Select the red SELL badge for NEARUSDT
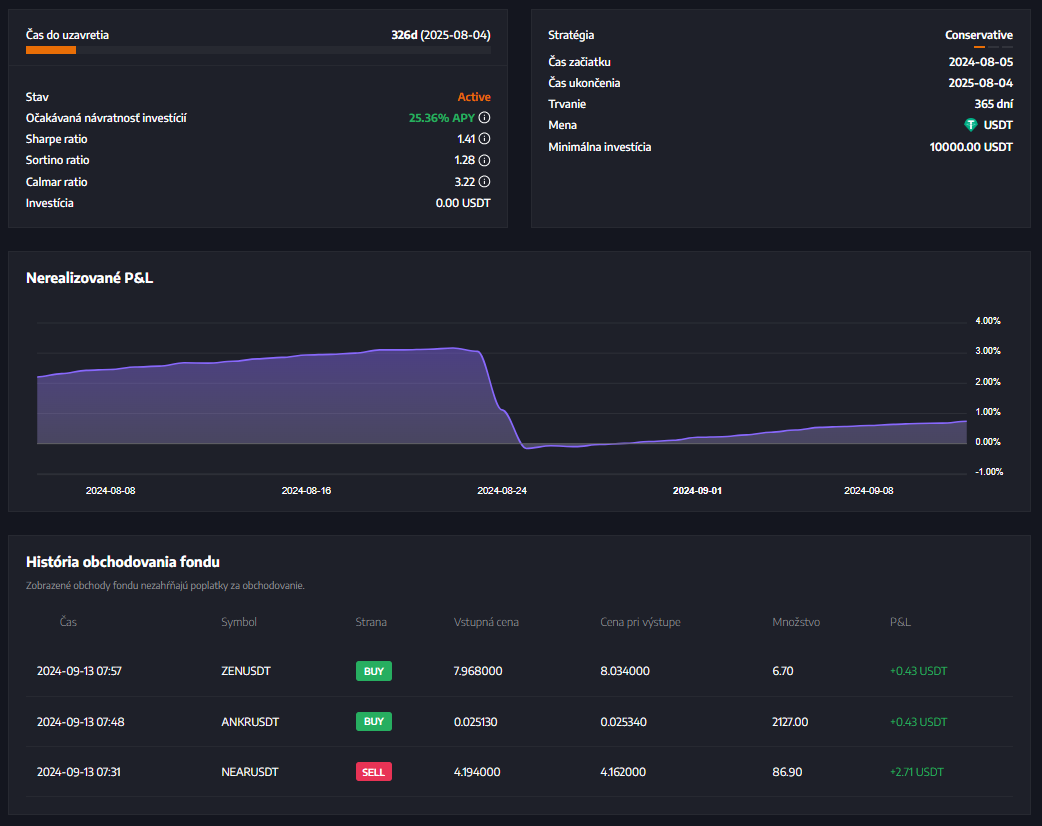1042x826 pixels. [373, 772]
